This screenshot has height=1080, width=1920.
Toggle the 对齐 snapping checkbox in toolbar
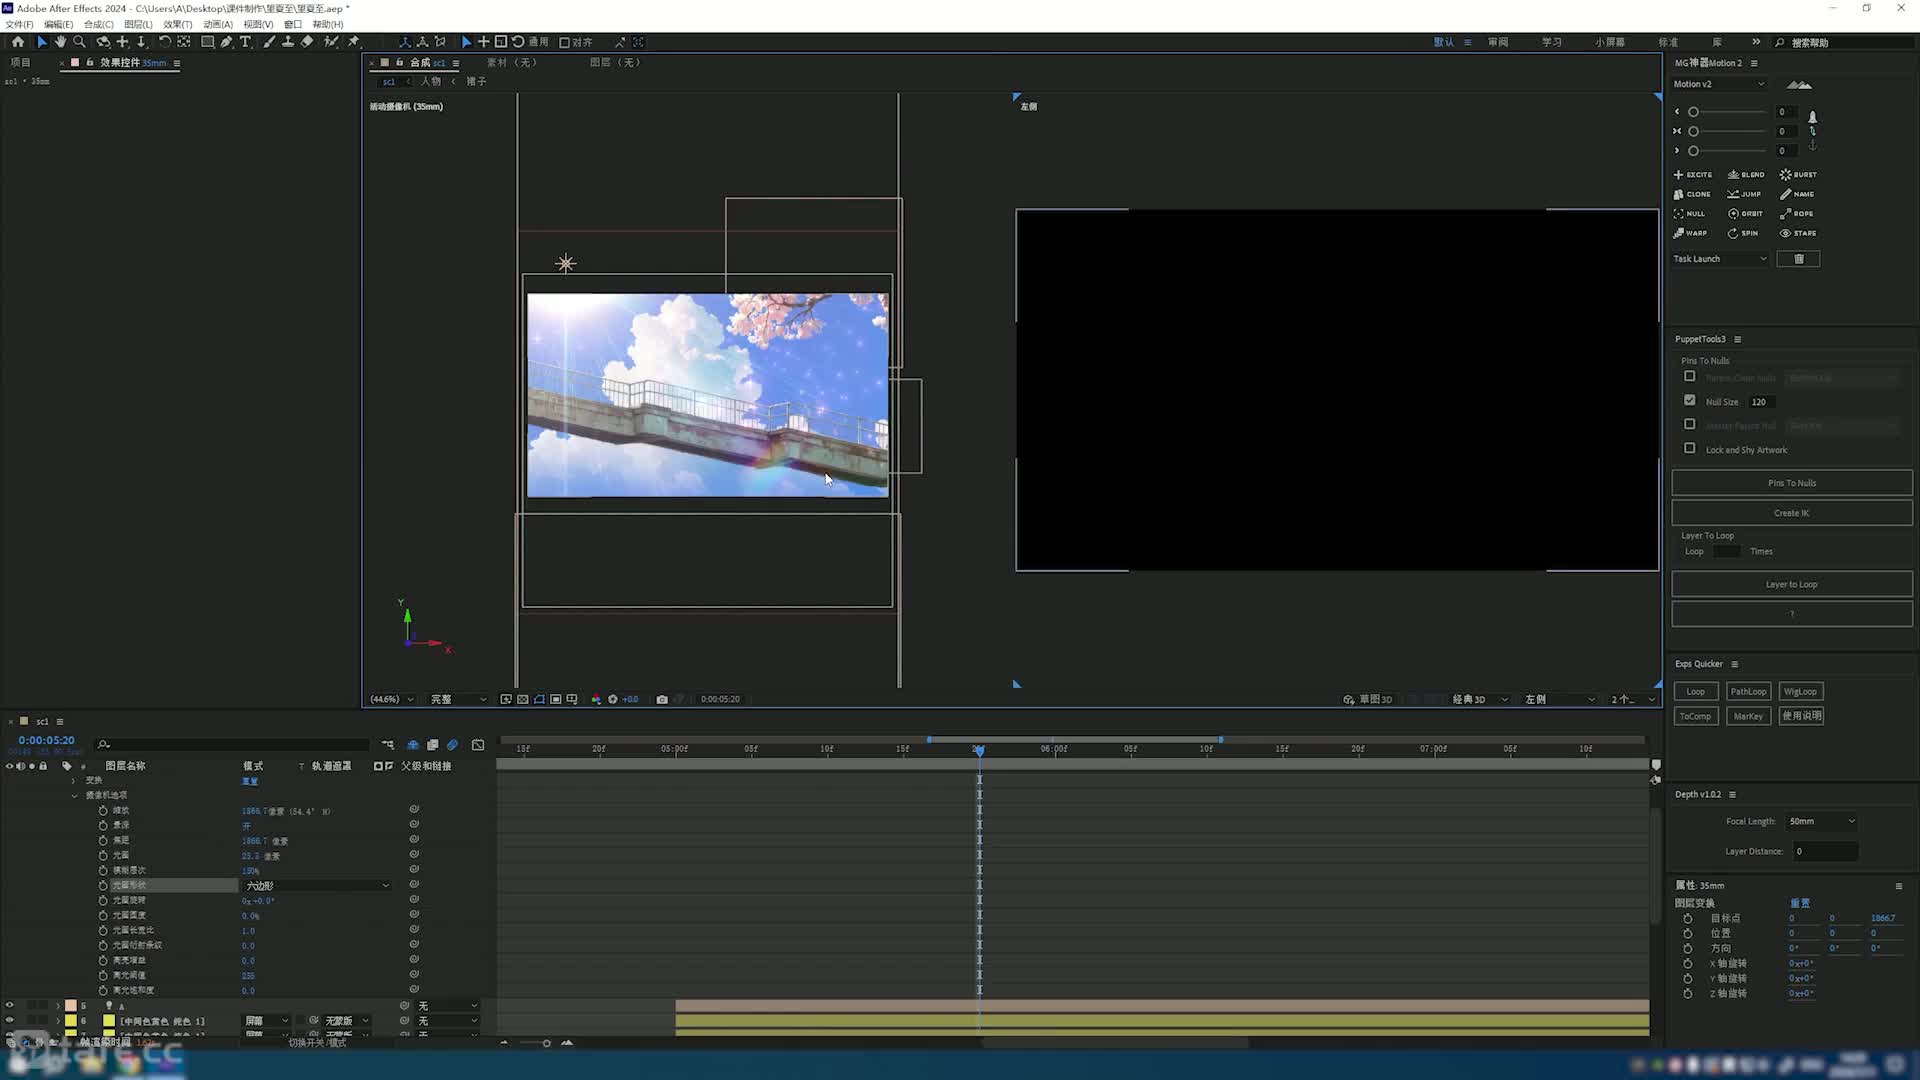pos(564,42)
